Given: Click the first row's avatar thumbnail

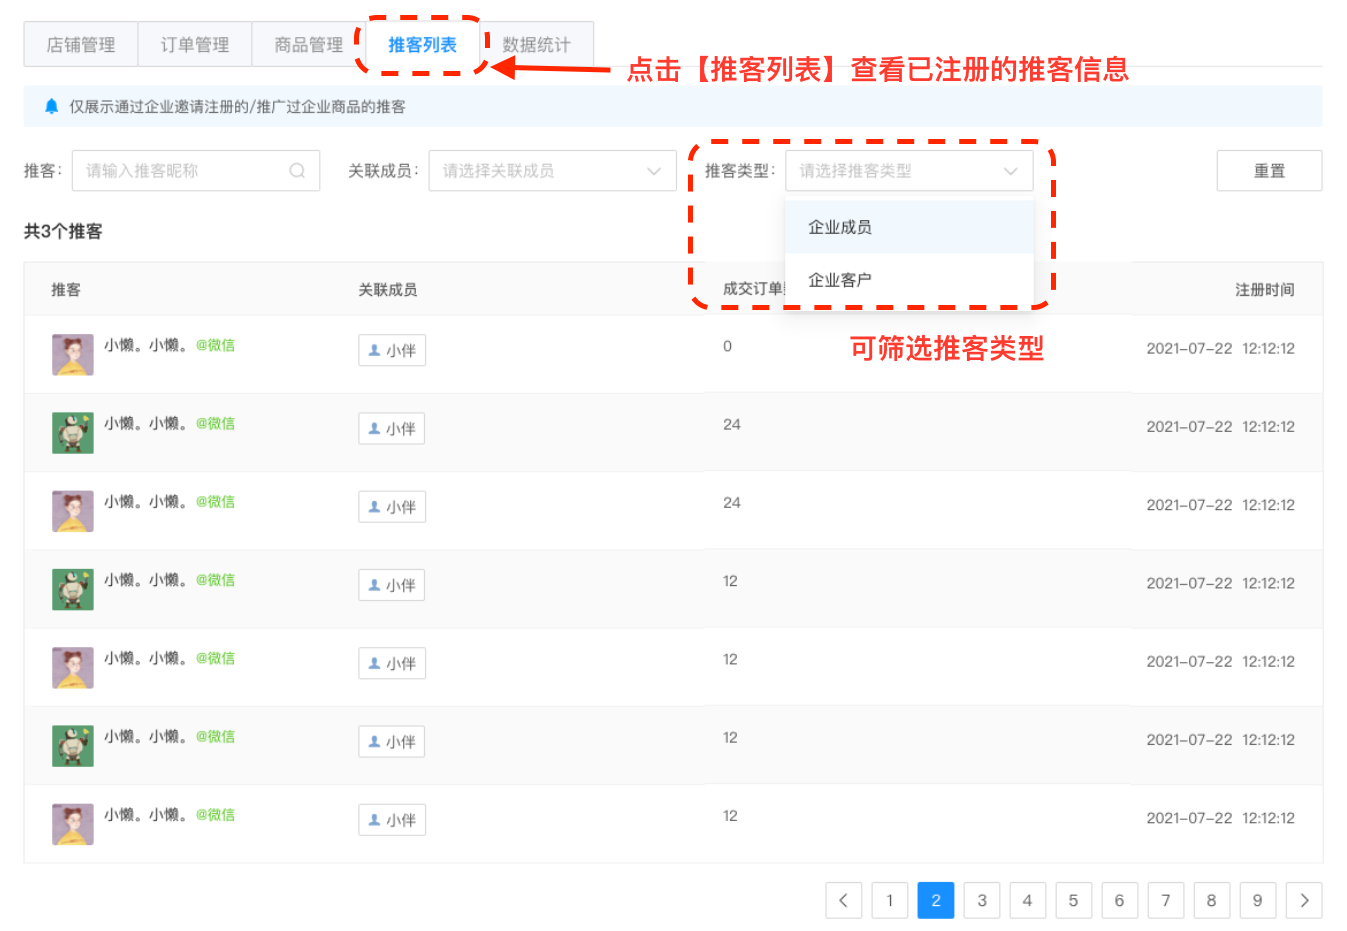Looking at the screenshot, I should click(72, 354).
